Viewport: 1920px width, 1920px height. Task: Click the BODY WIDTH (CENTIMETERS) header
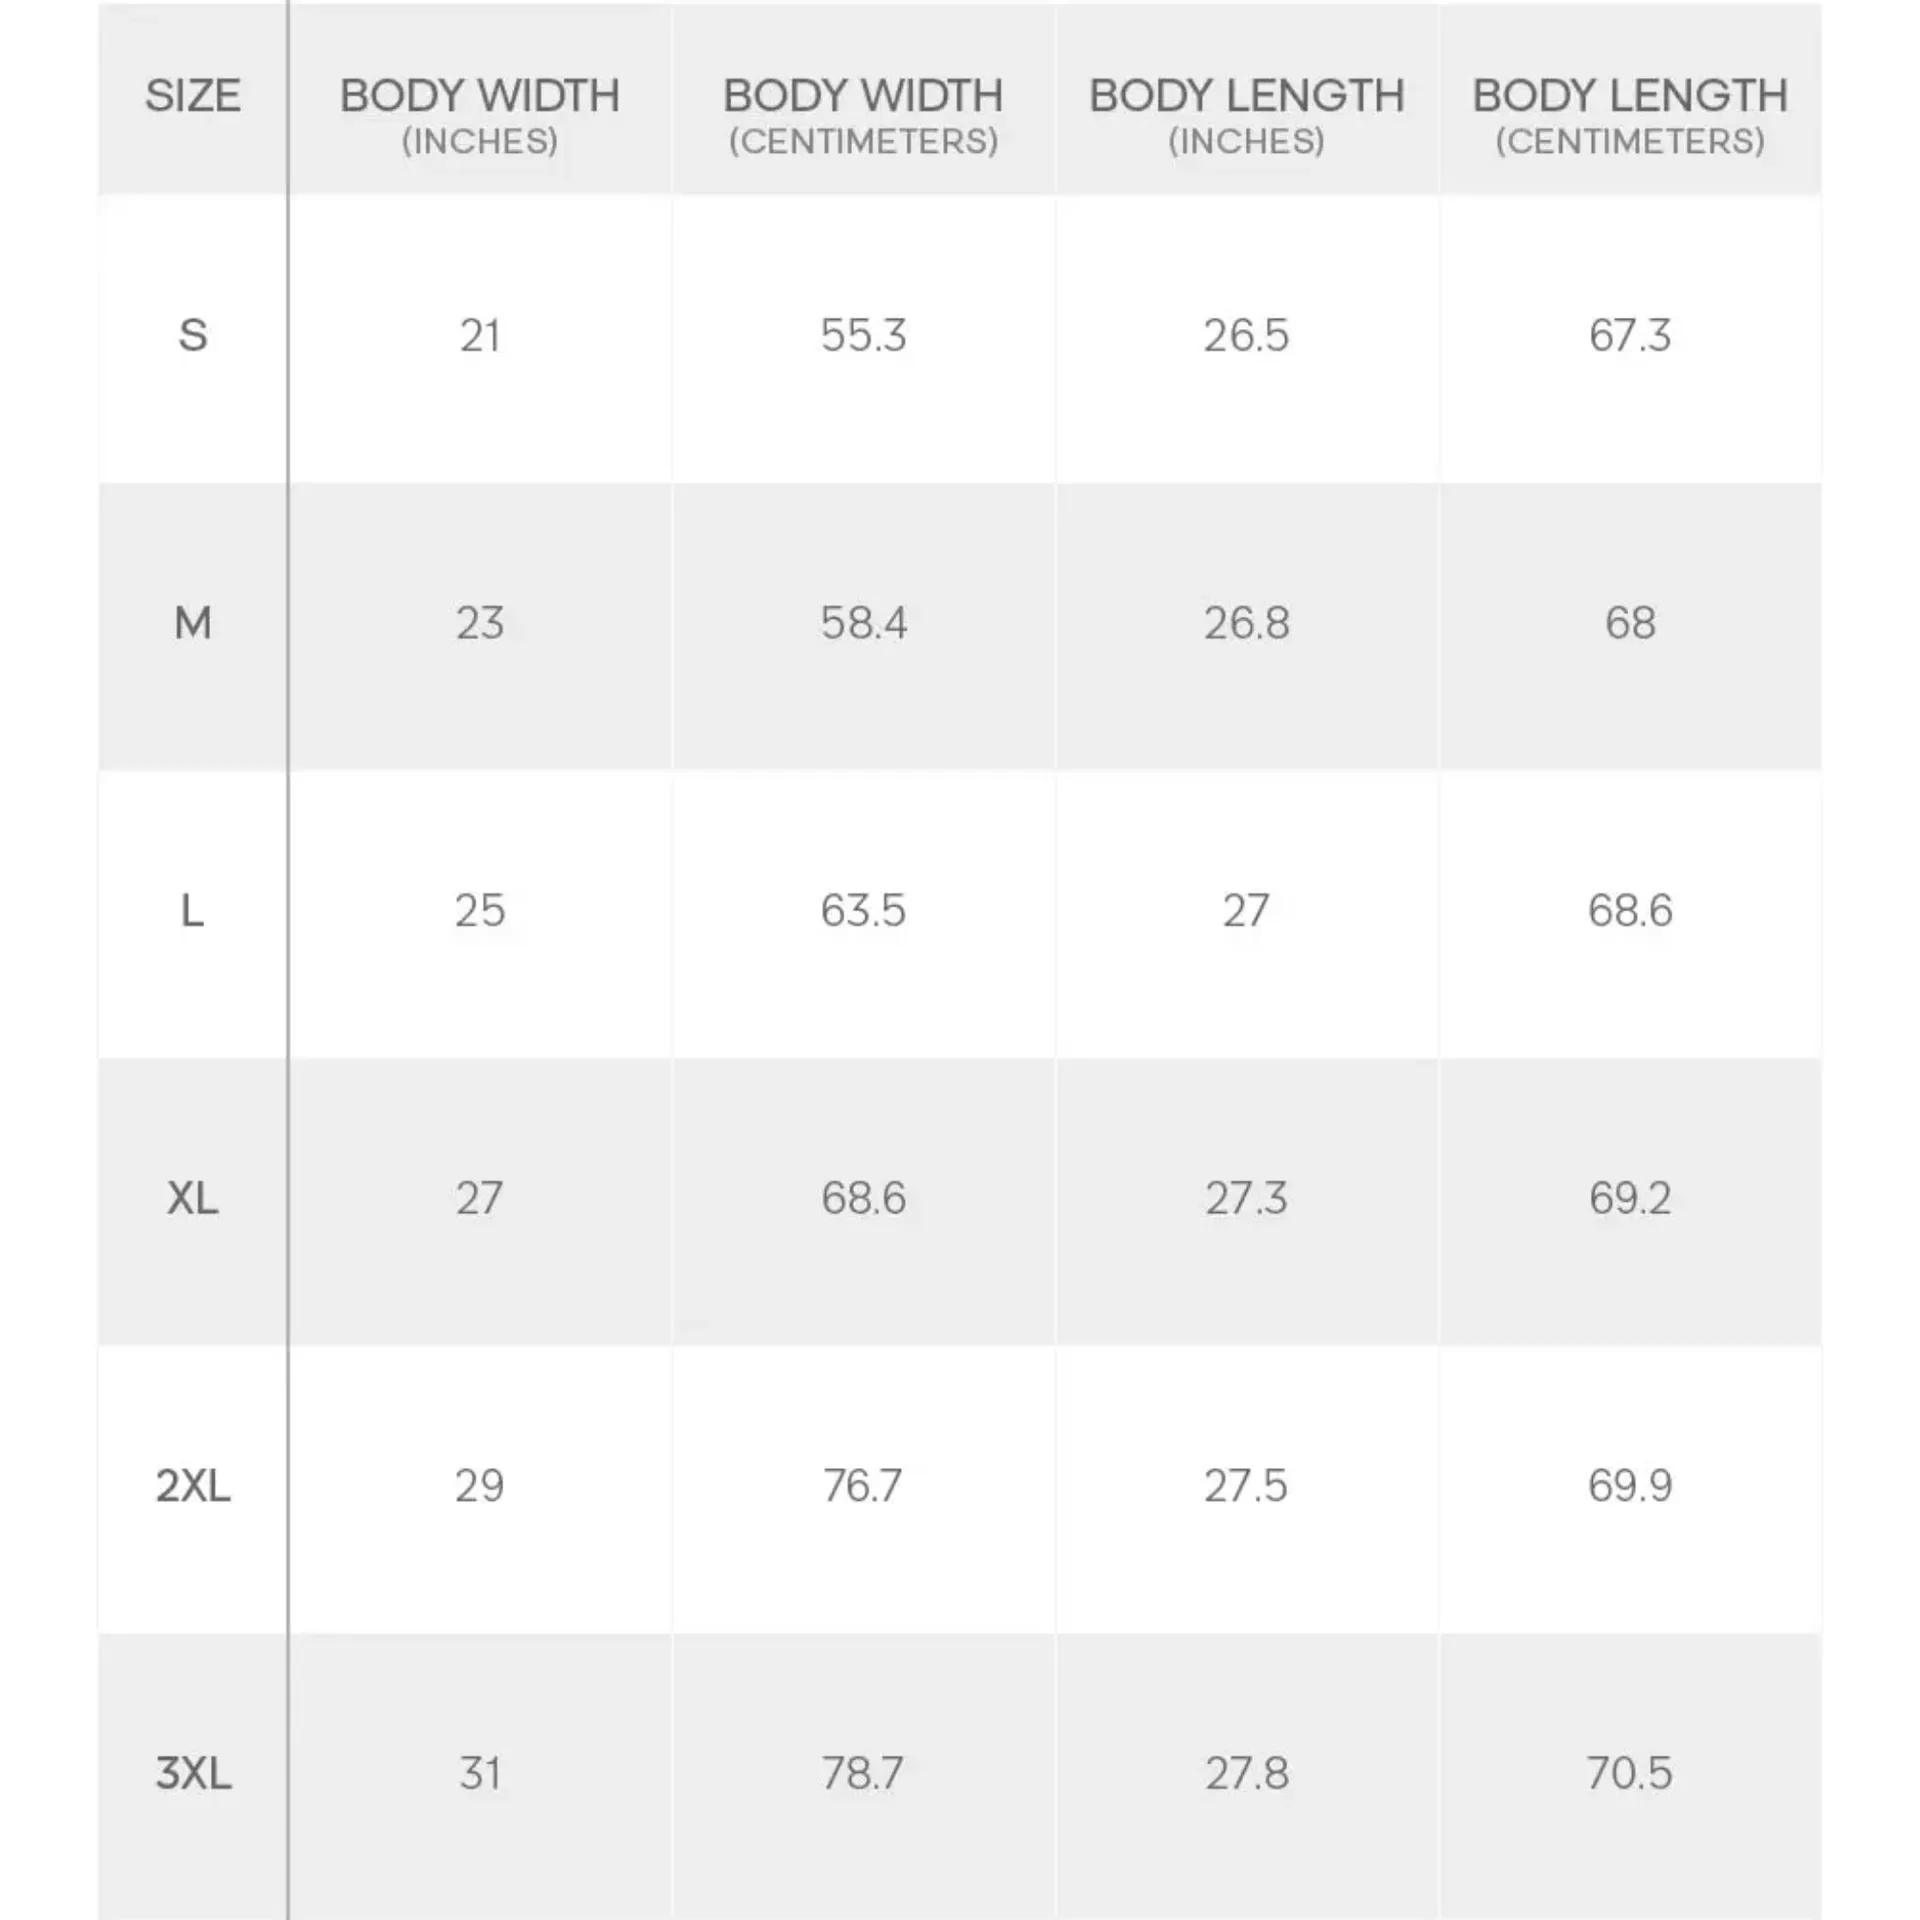[x=863, y=115]
